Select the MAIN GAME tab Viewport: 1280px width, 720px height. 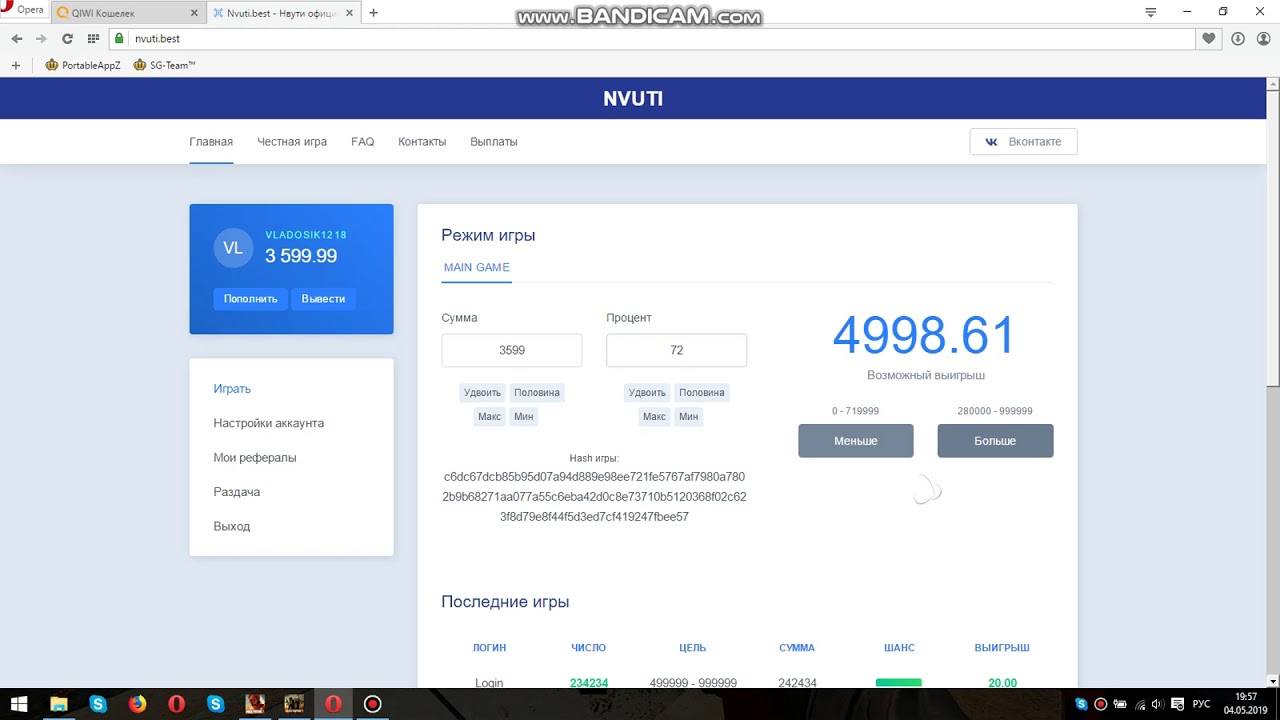click(477, 268)
